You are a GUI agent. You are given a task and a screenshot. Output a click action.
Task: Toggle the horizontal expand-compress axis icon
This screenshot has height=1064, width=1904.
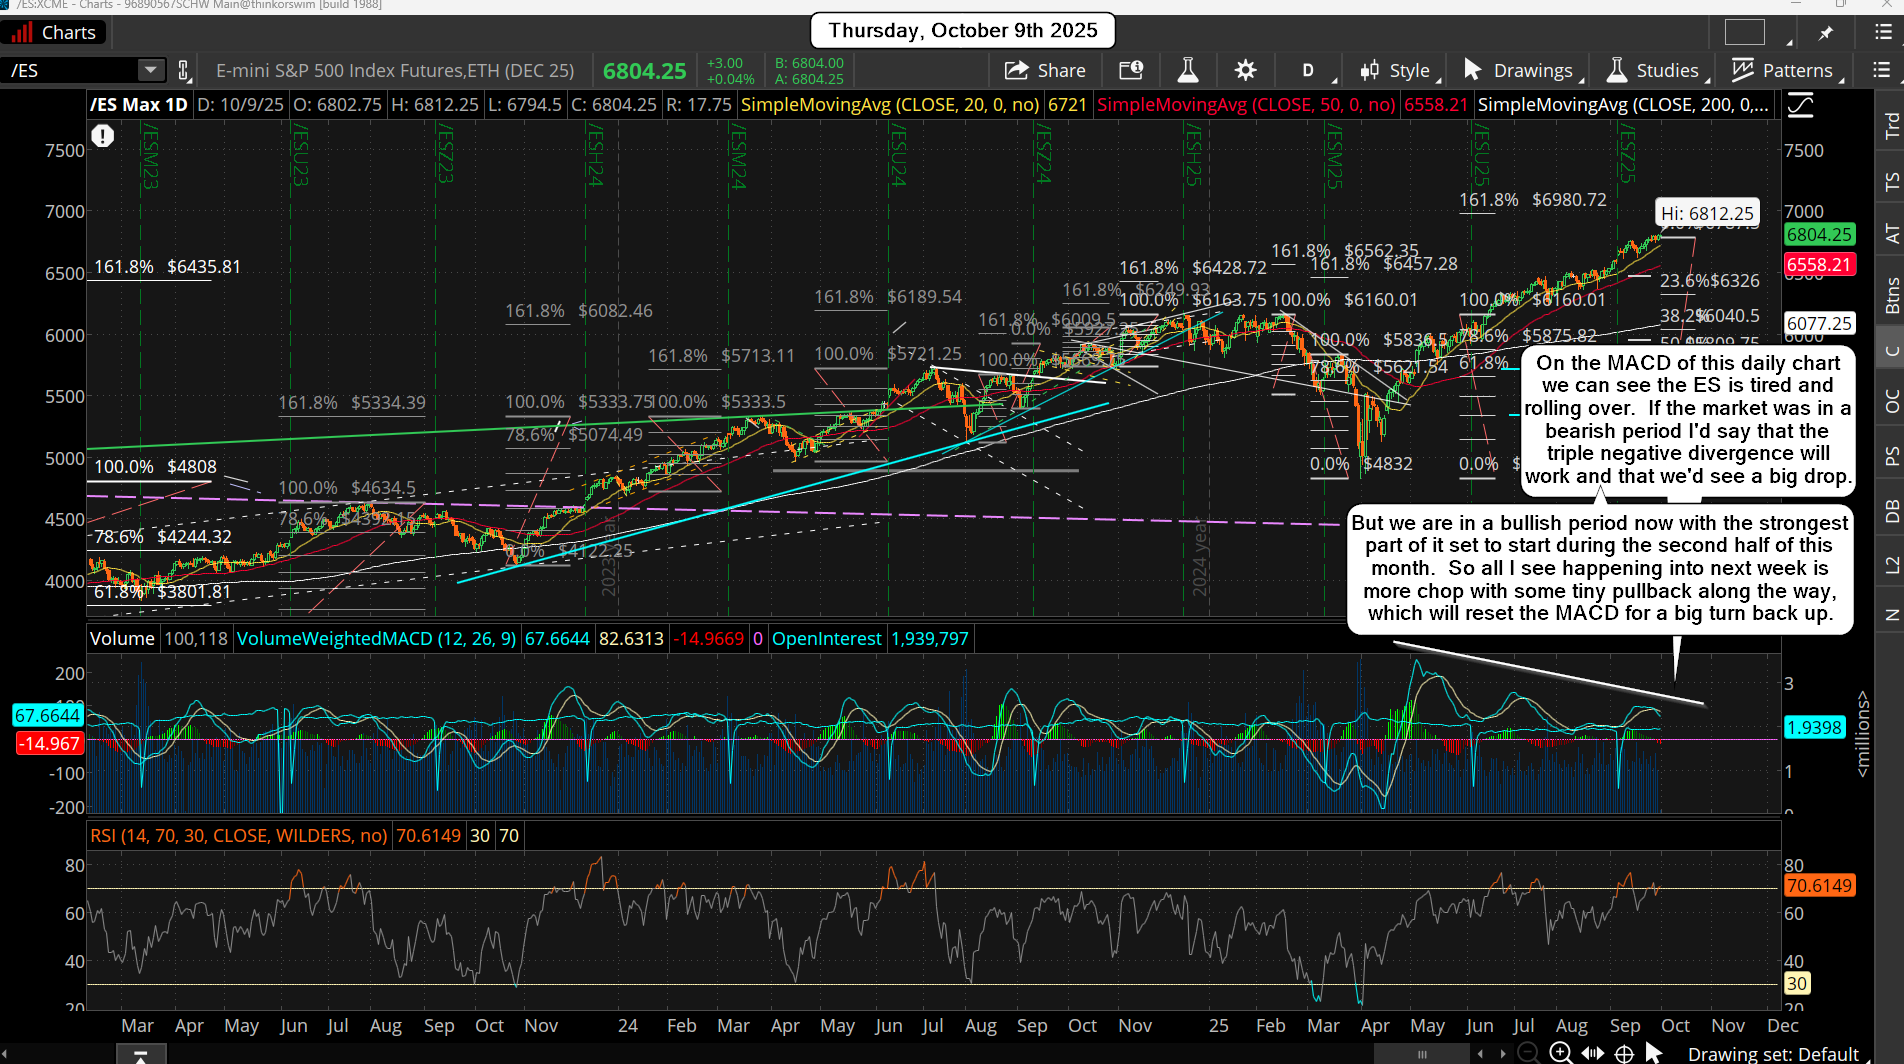coord(1593,1053)
